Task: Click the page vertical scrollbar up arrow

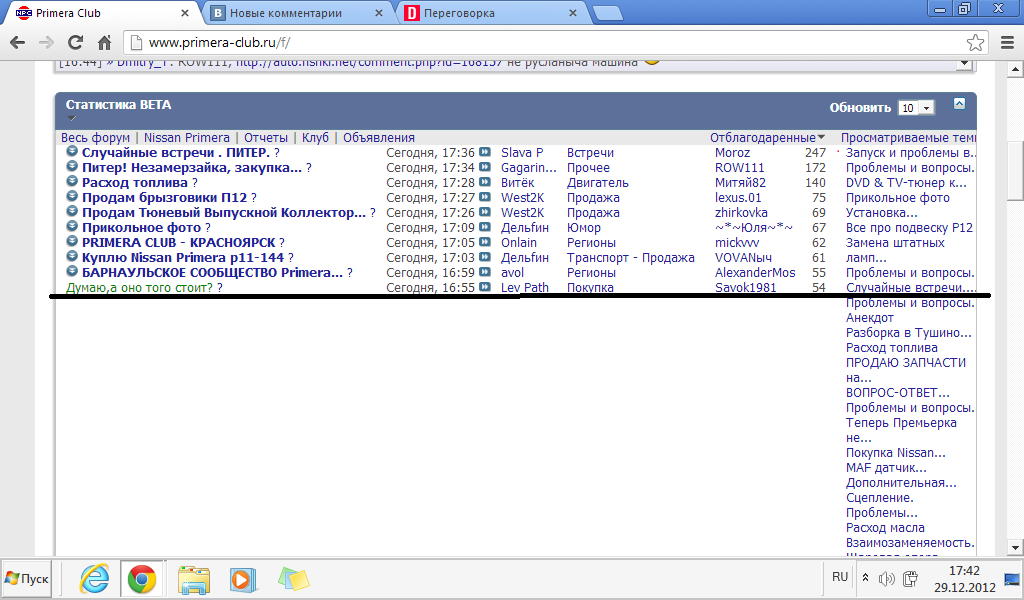Action: 1016,69
